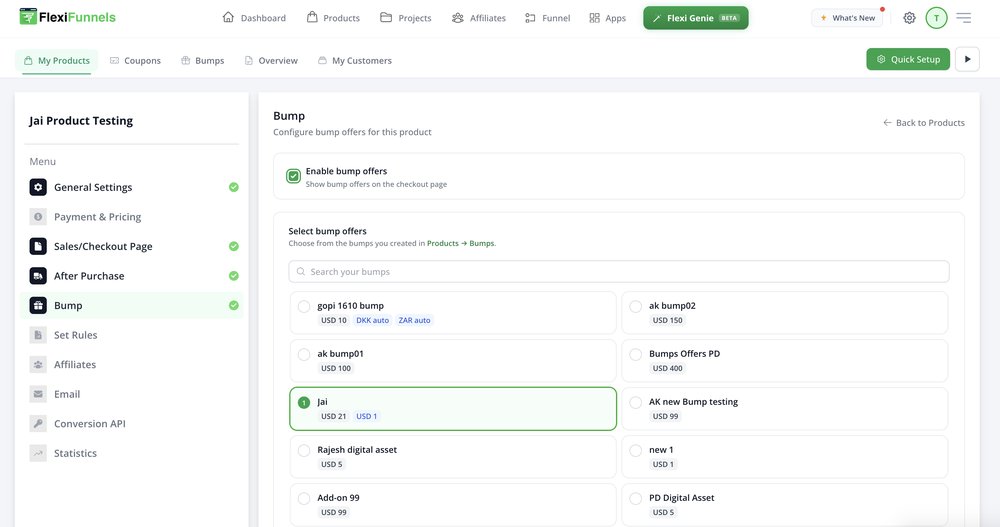Select the ak bump02 radio
The image size is (1000, 527).
[636, 306]
